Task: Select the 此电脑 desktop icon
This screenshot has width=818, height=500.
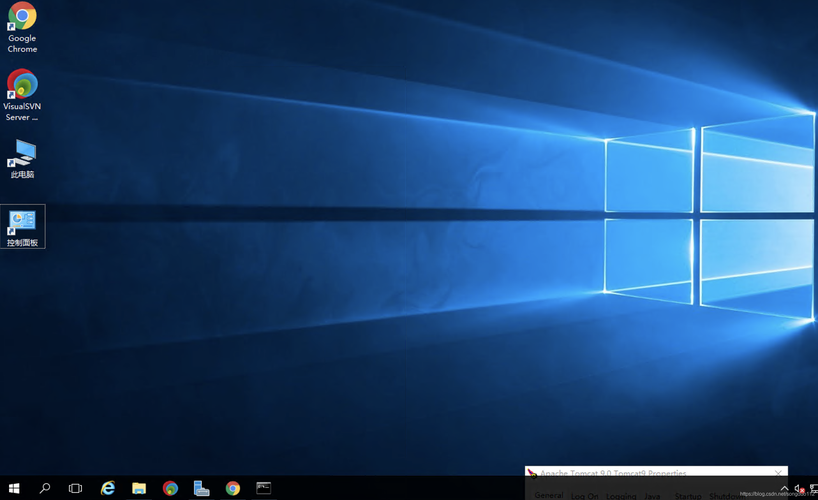Action: (x=22, y=159)
